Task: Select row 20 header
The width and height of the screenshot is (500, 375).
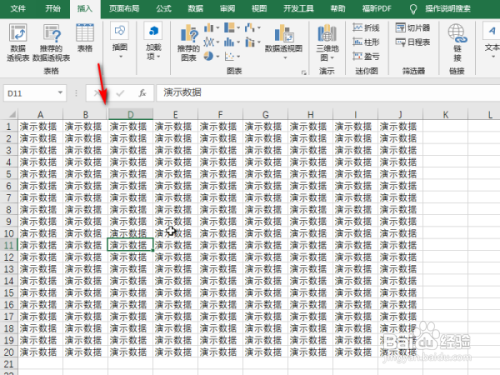Action: point(9,352)
